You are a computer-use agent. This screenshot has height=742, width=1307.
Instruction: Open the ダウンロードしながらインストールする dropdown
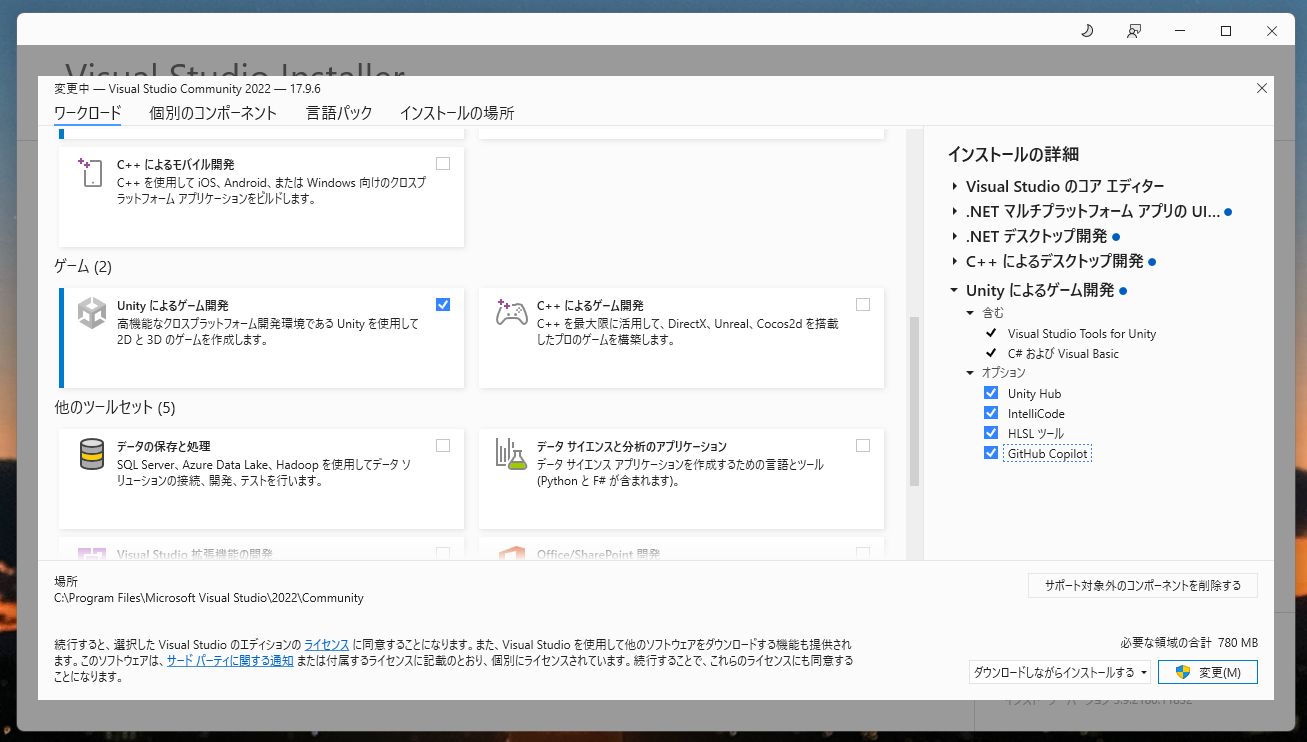pos(1060,672)
